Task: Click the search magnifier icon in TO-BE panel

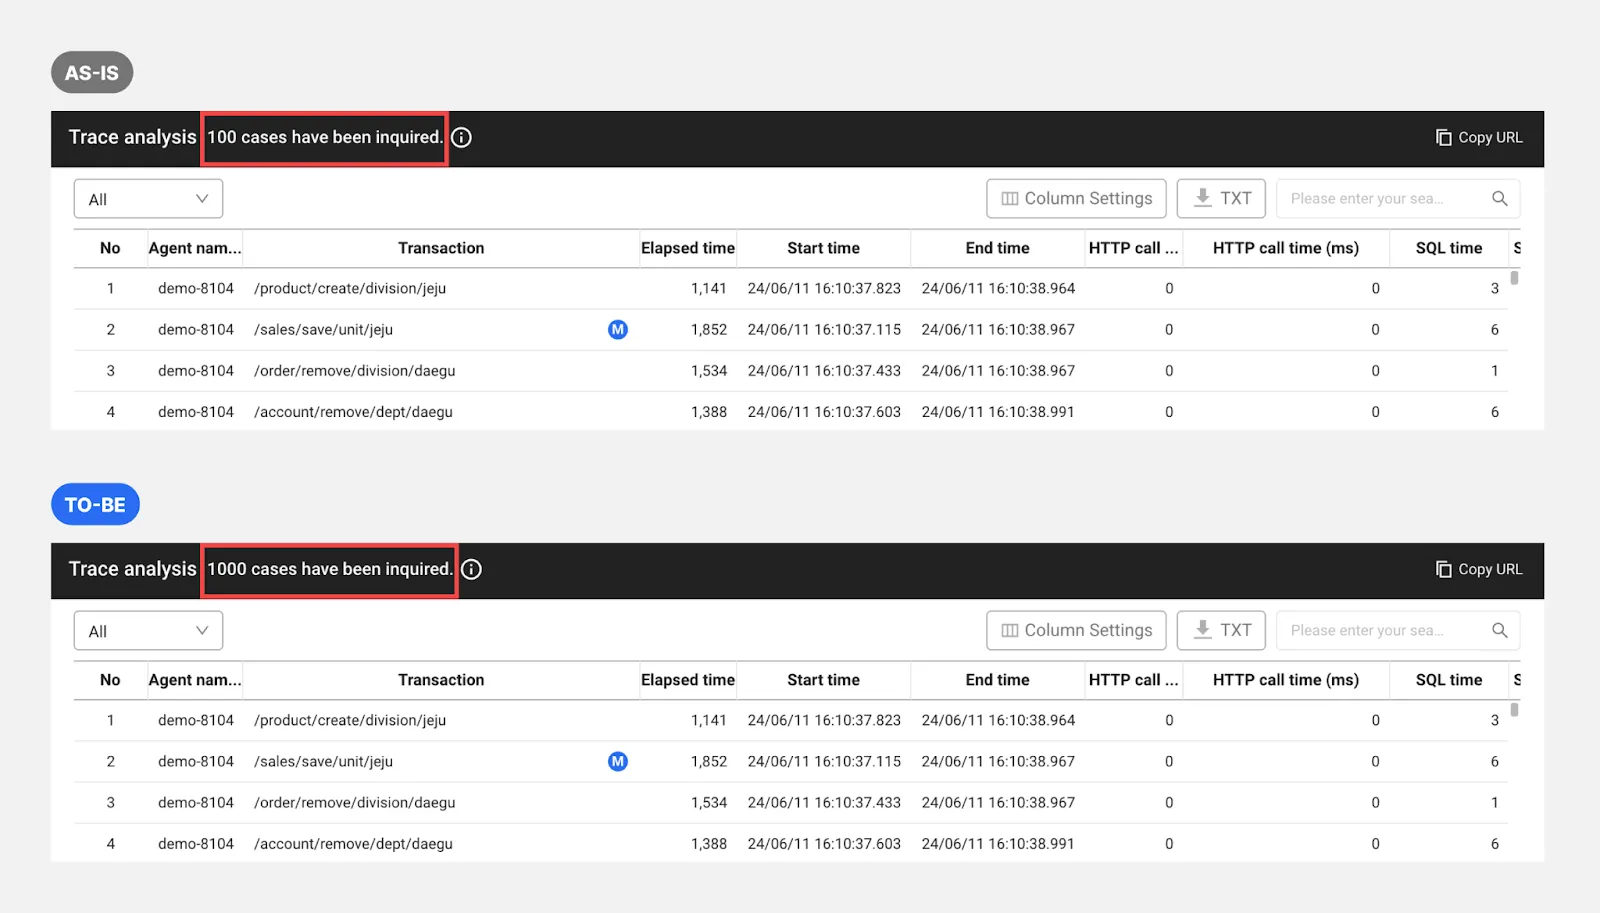Action: [x=1499, y=631]
